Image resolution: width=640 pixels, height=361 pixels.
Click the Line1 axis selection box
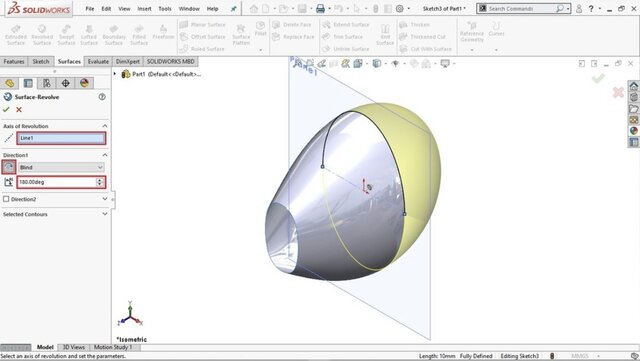(61, 138)
